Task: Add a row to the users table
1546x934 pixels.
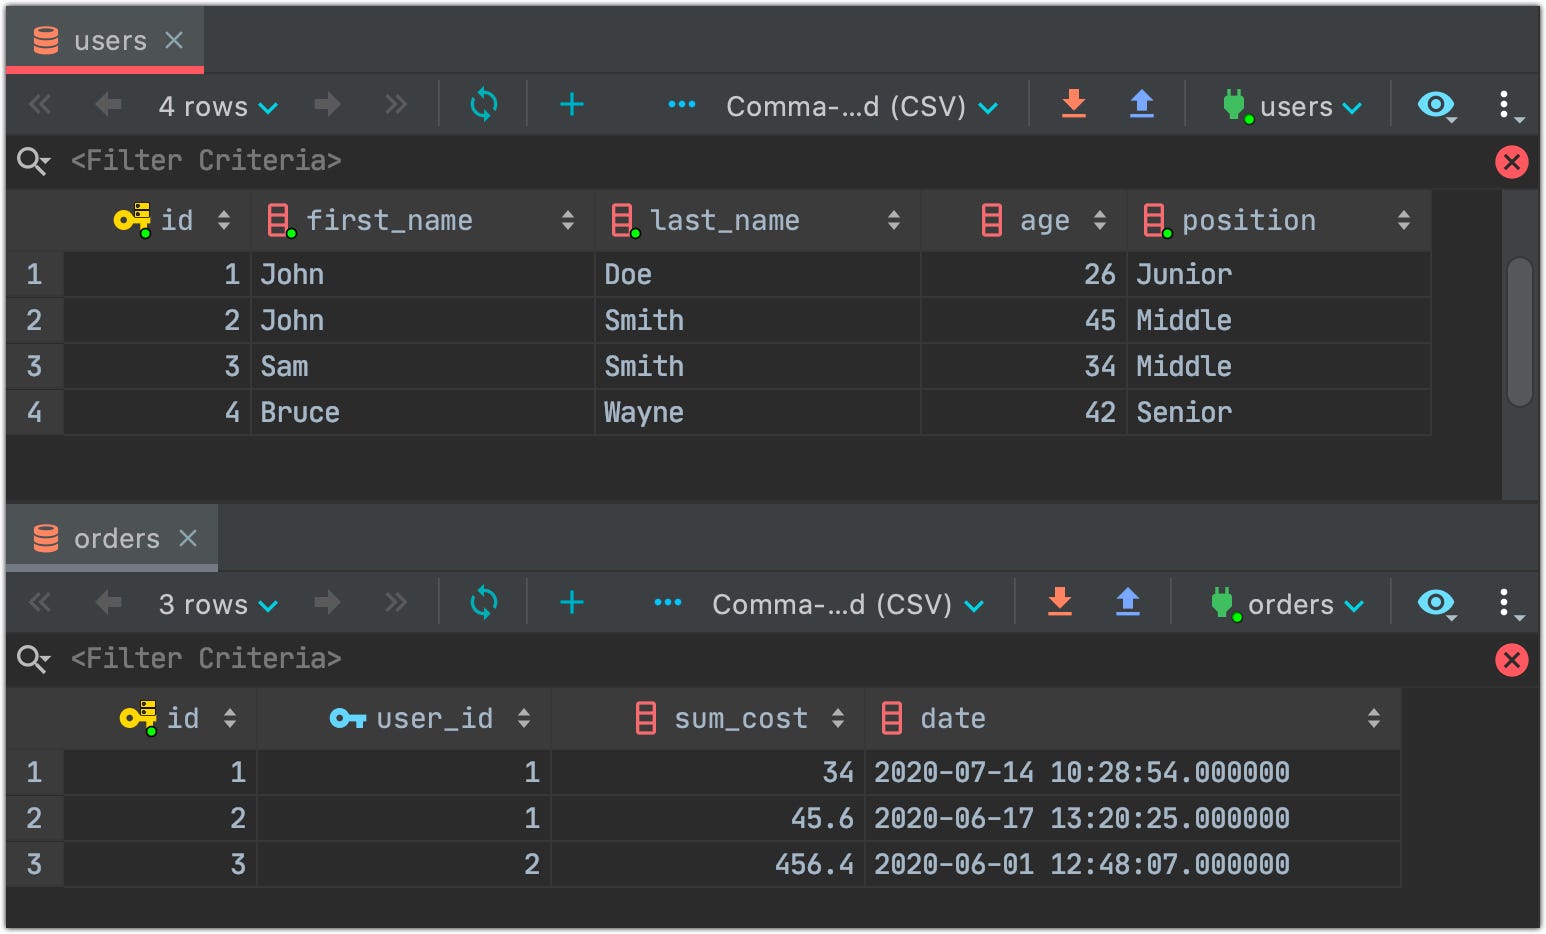Action: [x=572, y=104]
